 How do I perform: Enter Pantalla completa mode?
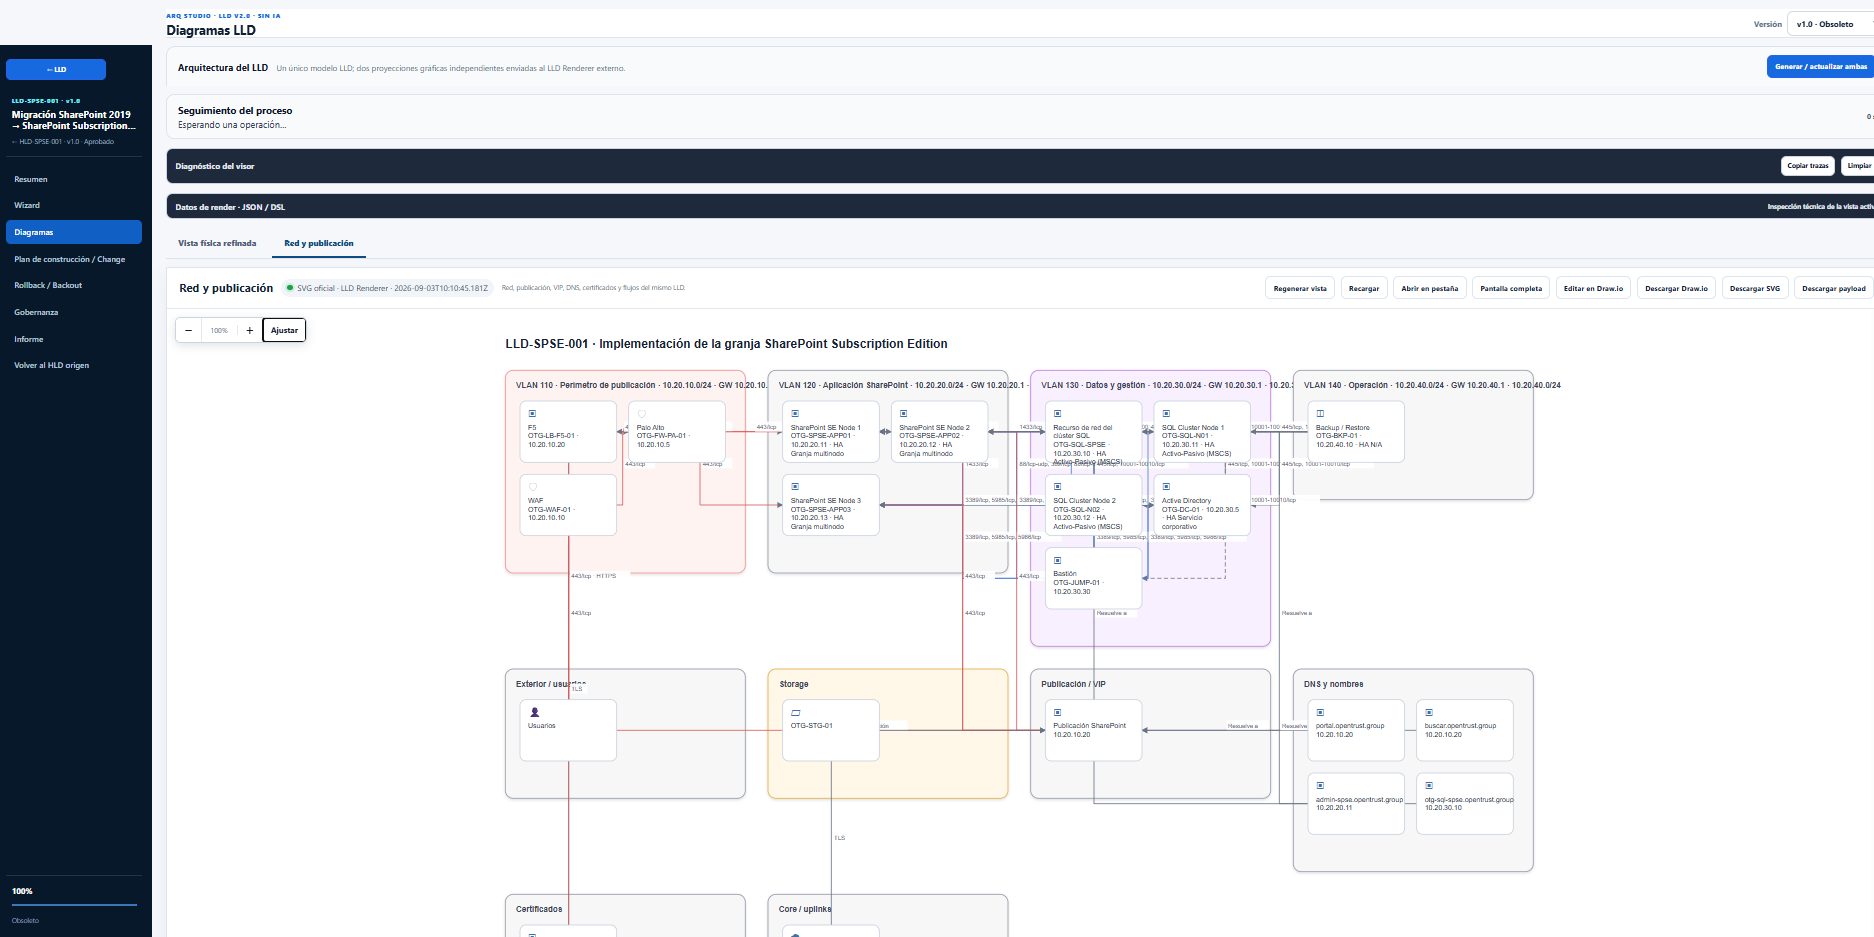tap(1511, 288)
